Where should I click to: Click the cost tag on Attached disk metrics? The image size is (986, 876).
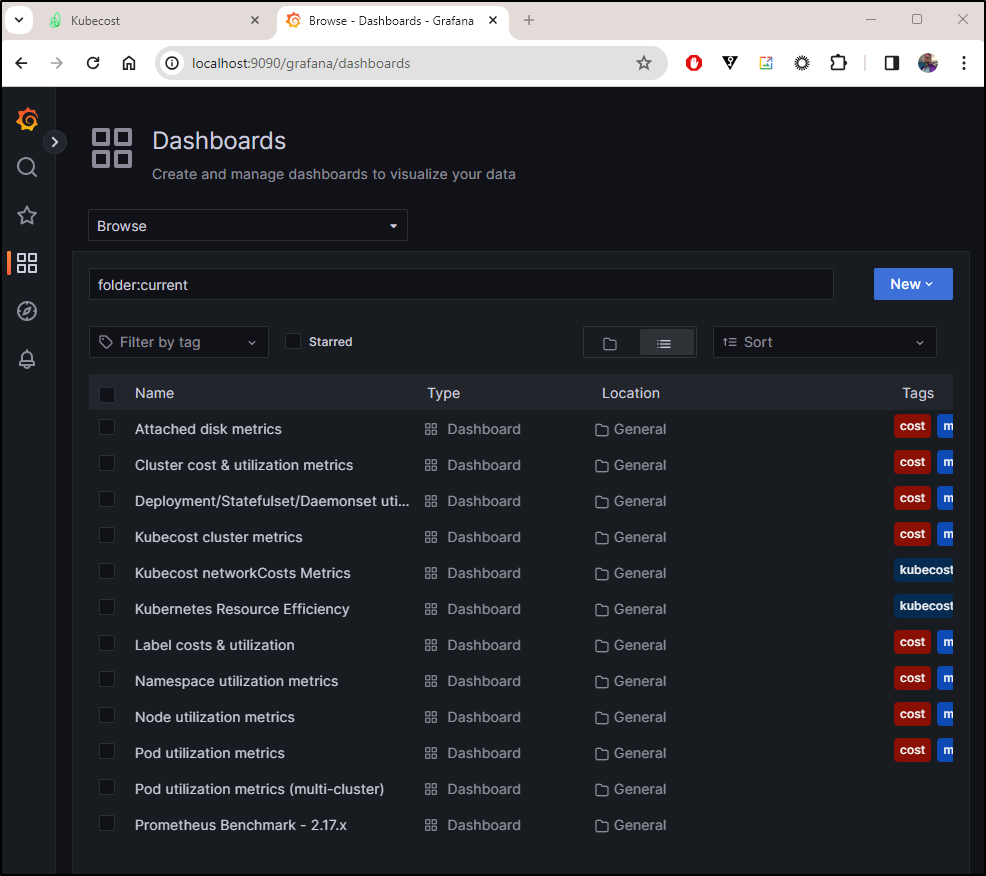(912, 426)
